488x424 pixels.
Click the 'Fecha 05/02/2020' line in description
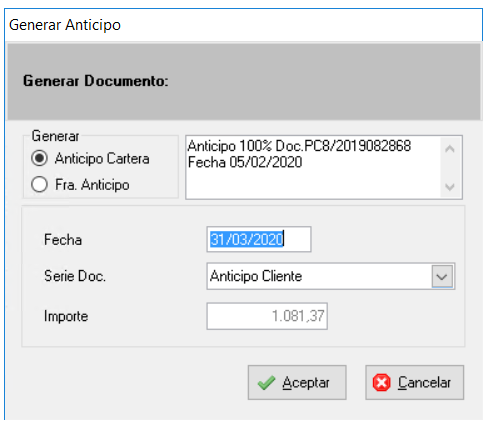[245, 162]
